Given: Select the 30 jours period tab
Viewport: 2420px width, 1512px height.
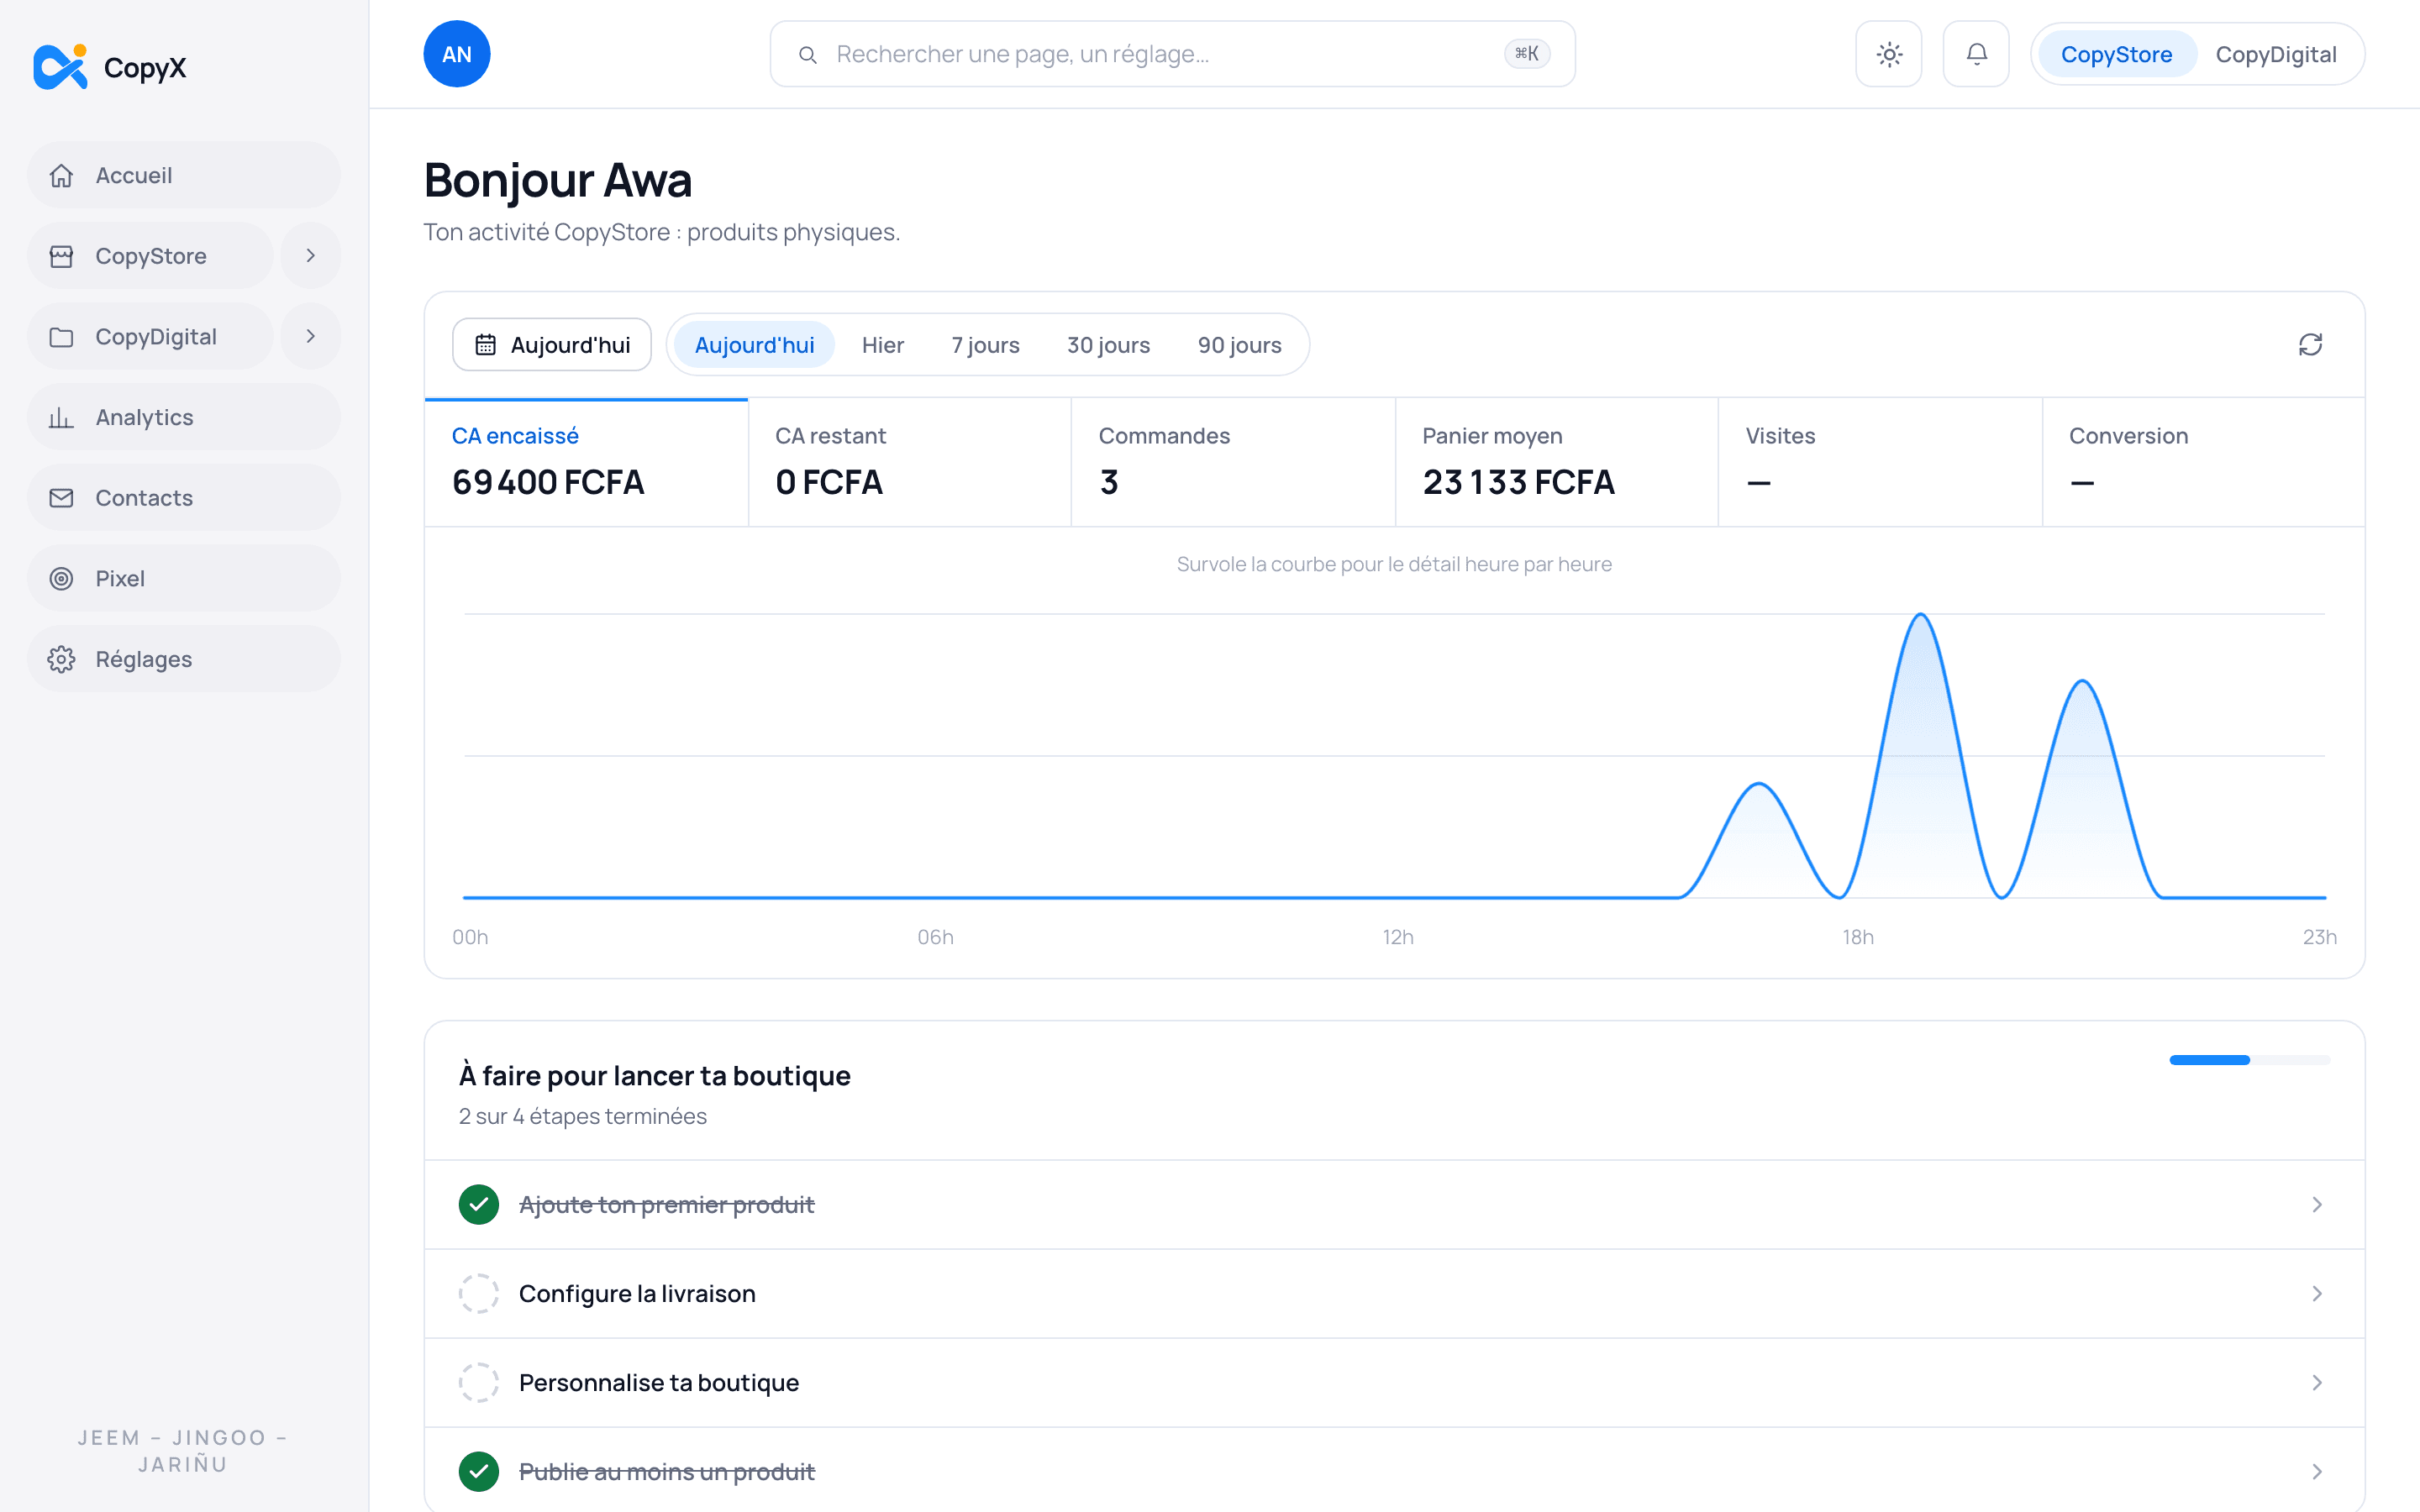Looking at the screenshot, I should click(x=1108, y=345).
